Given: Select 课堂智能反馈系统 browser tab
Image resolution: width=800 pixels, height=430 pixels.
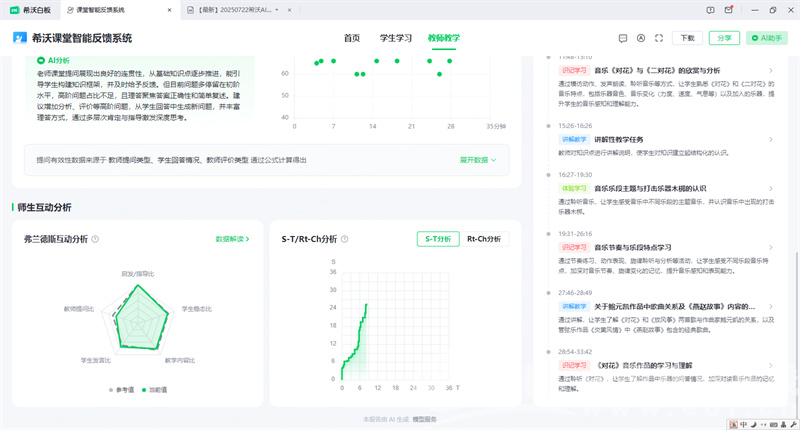Looking at the screenshot, I should click(120, 10).
